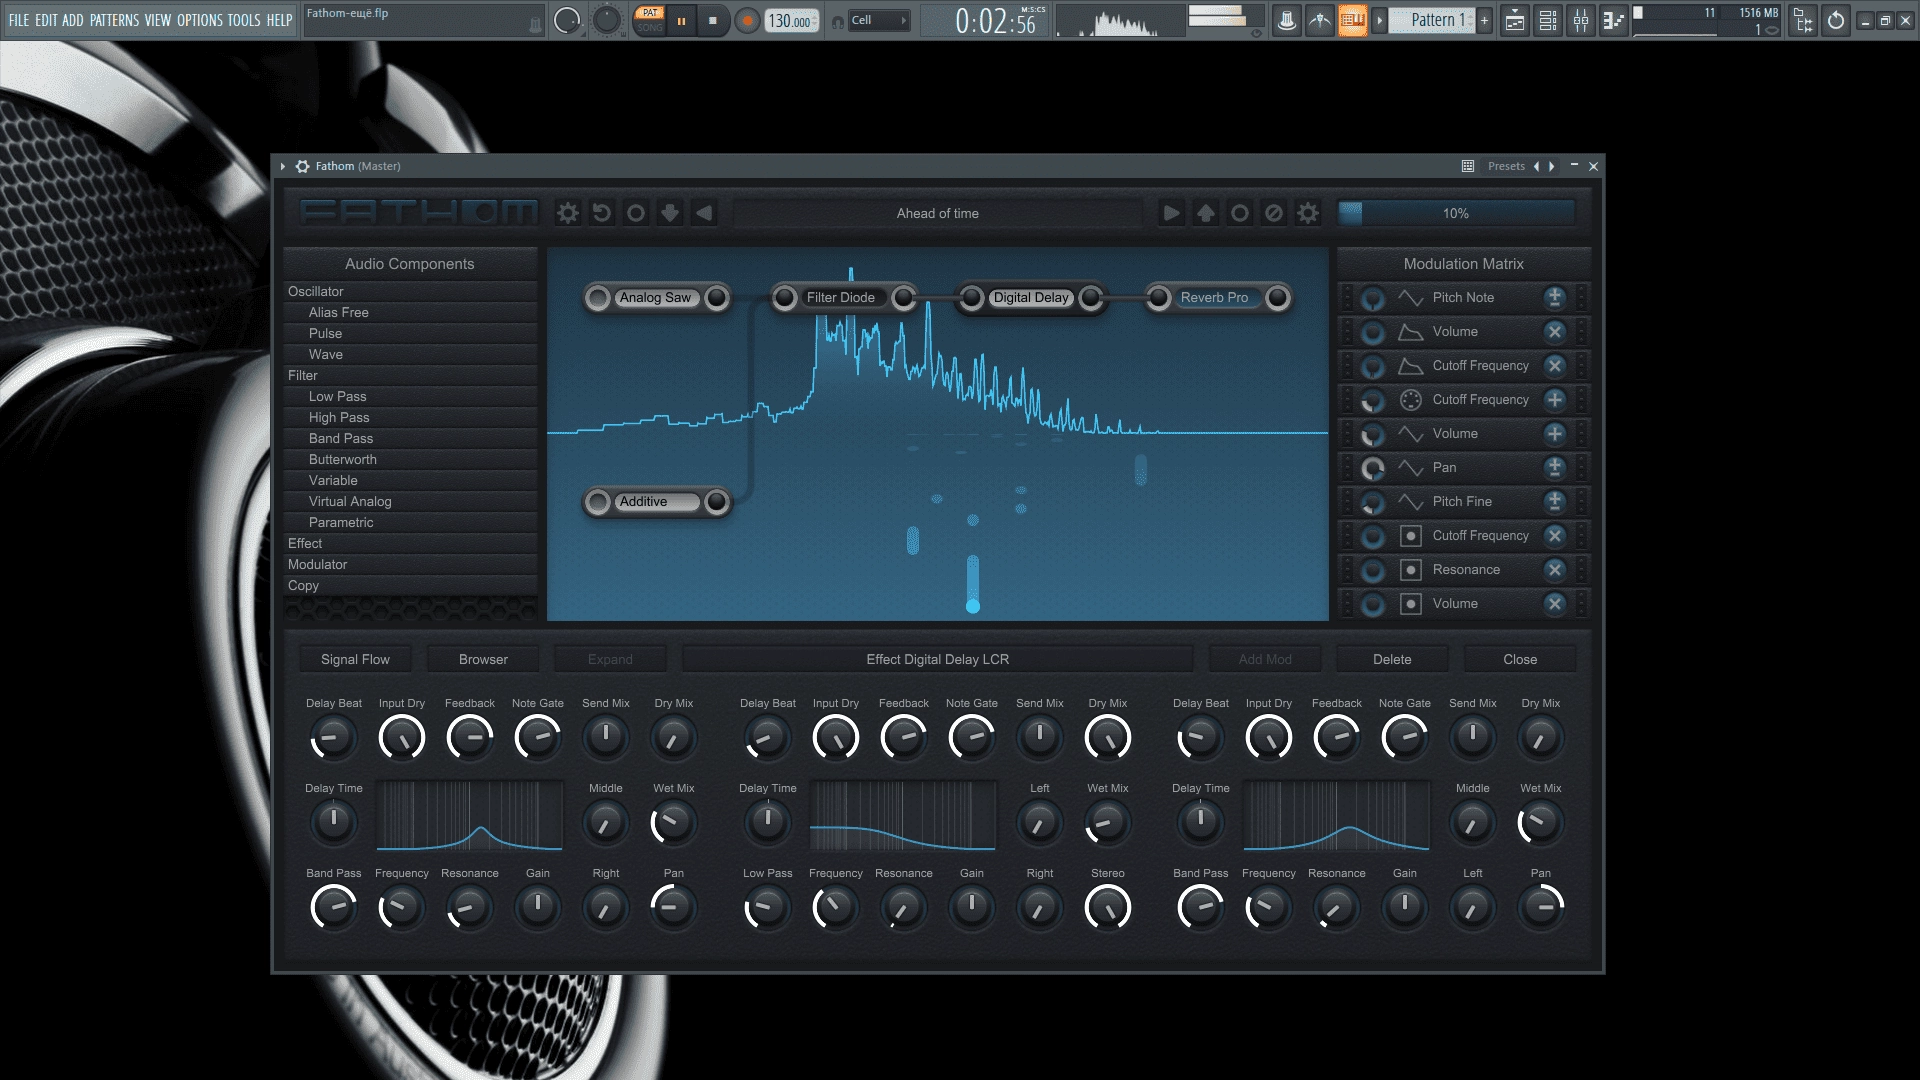Viewport: 1920px width, 1080px height.
Task: Open the piano roll icon
Action: click(x=1614, y=20)
